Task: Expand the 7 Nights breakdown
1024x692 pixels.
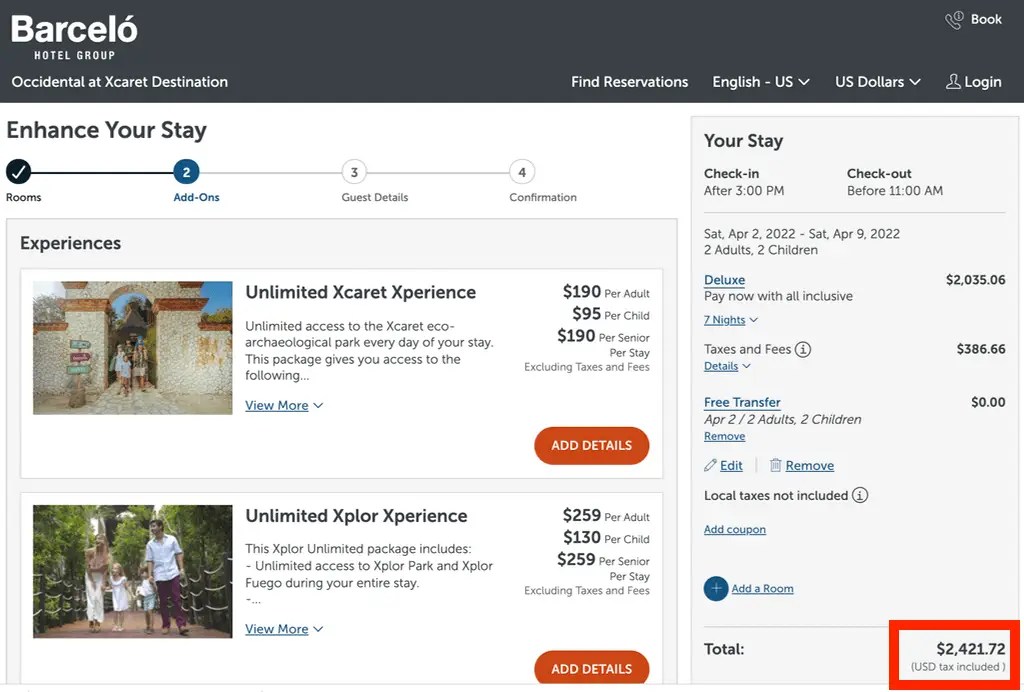Action: [730, 320]
